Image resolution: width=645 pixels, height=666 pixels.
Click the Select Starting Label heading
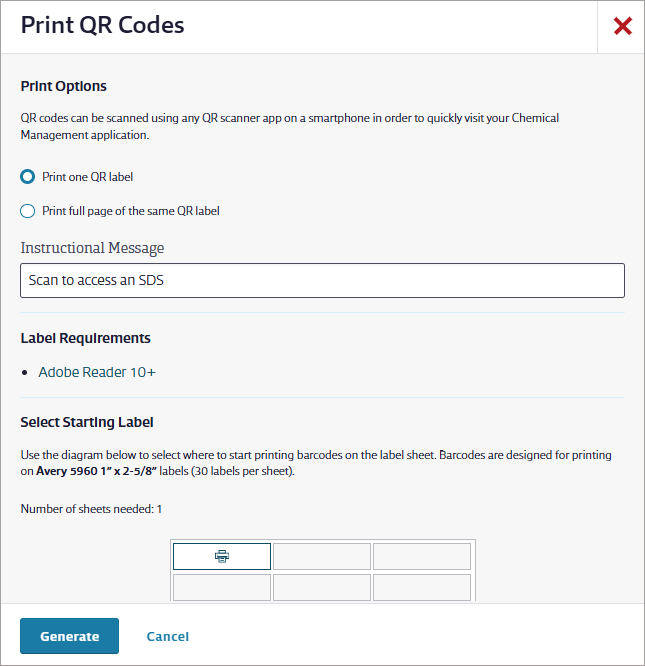(87, 422)
